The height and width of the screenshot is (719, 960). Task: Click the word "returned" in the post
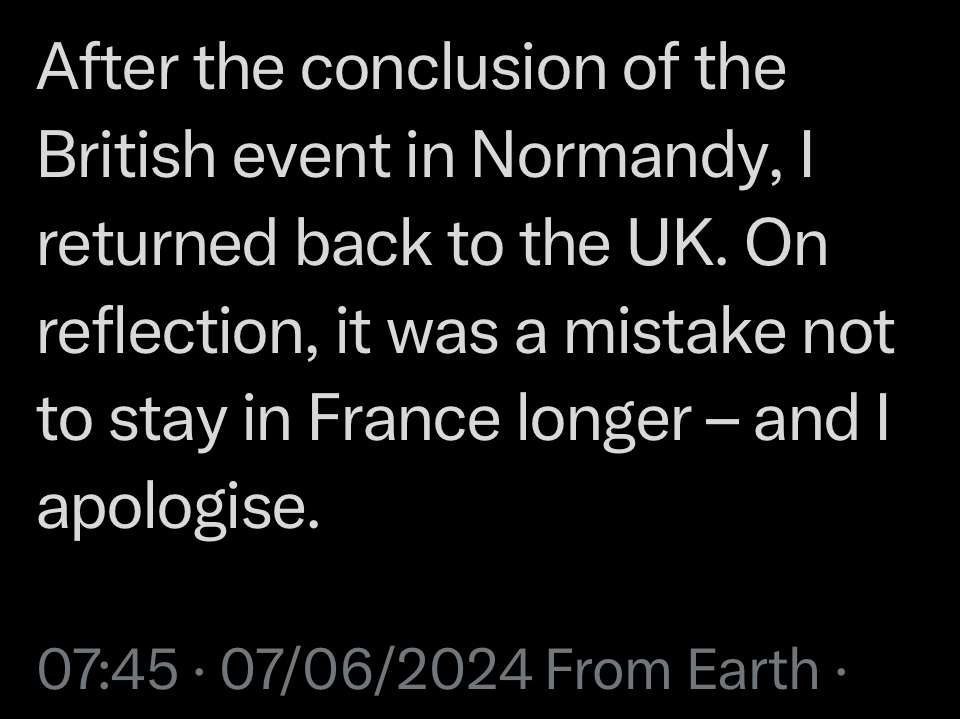tap(152, 245)
